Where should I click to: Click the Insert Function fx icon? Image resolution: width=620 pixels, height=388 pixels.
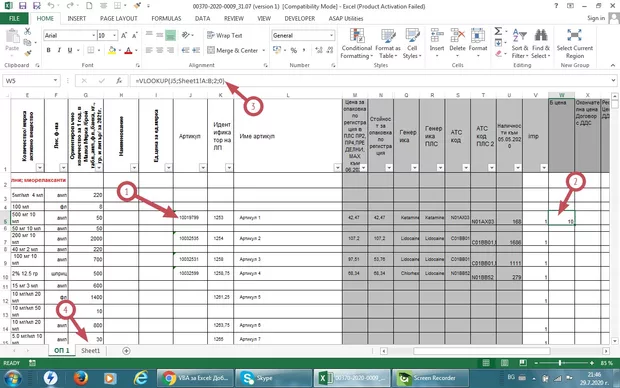[x=119, y=81]
